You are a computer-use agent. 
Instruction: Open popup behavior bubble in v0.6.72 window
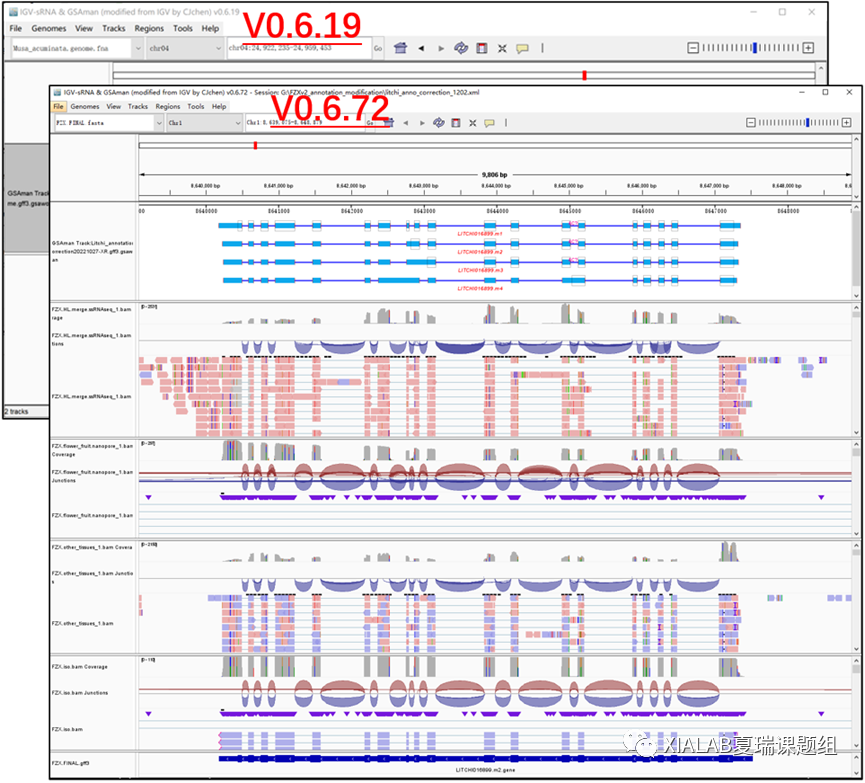pyautogui.click(x=489, y=122)
